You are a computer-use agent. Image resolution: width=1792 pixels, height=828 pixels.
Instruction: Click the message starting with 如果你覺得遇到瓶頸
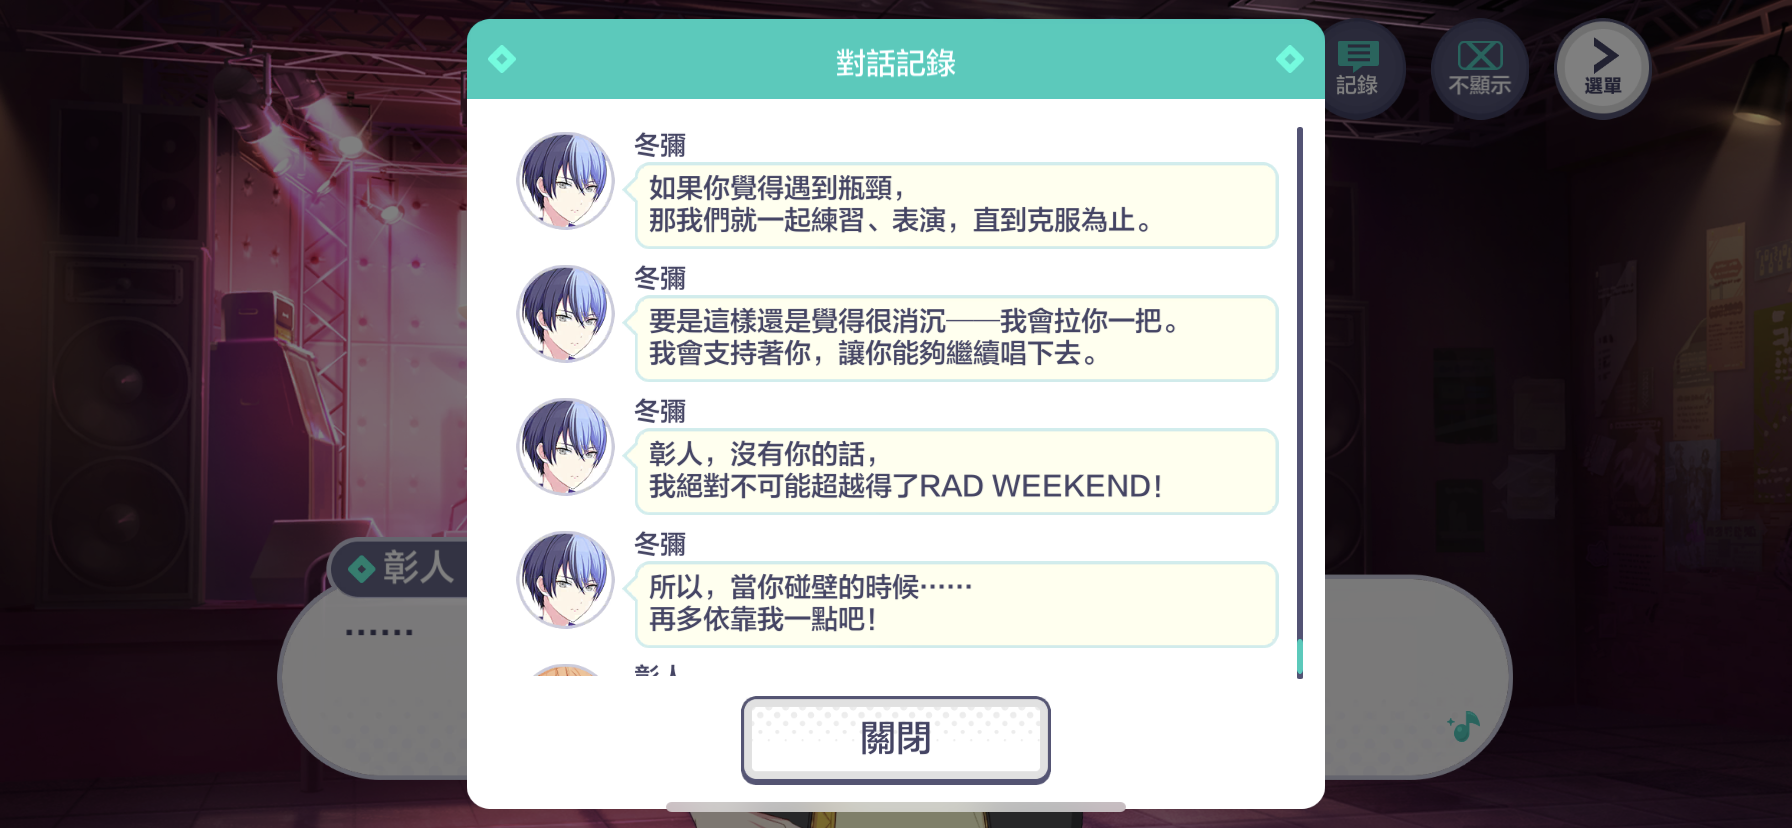click(x=956, y=205)
